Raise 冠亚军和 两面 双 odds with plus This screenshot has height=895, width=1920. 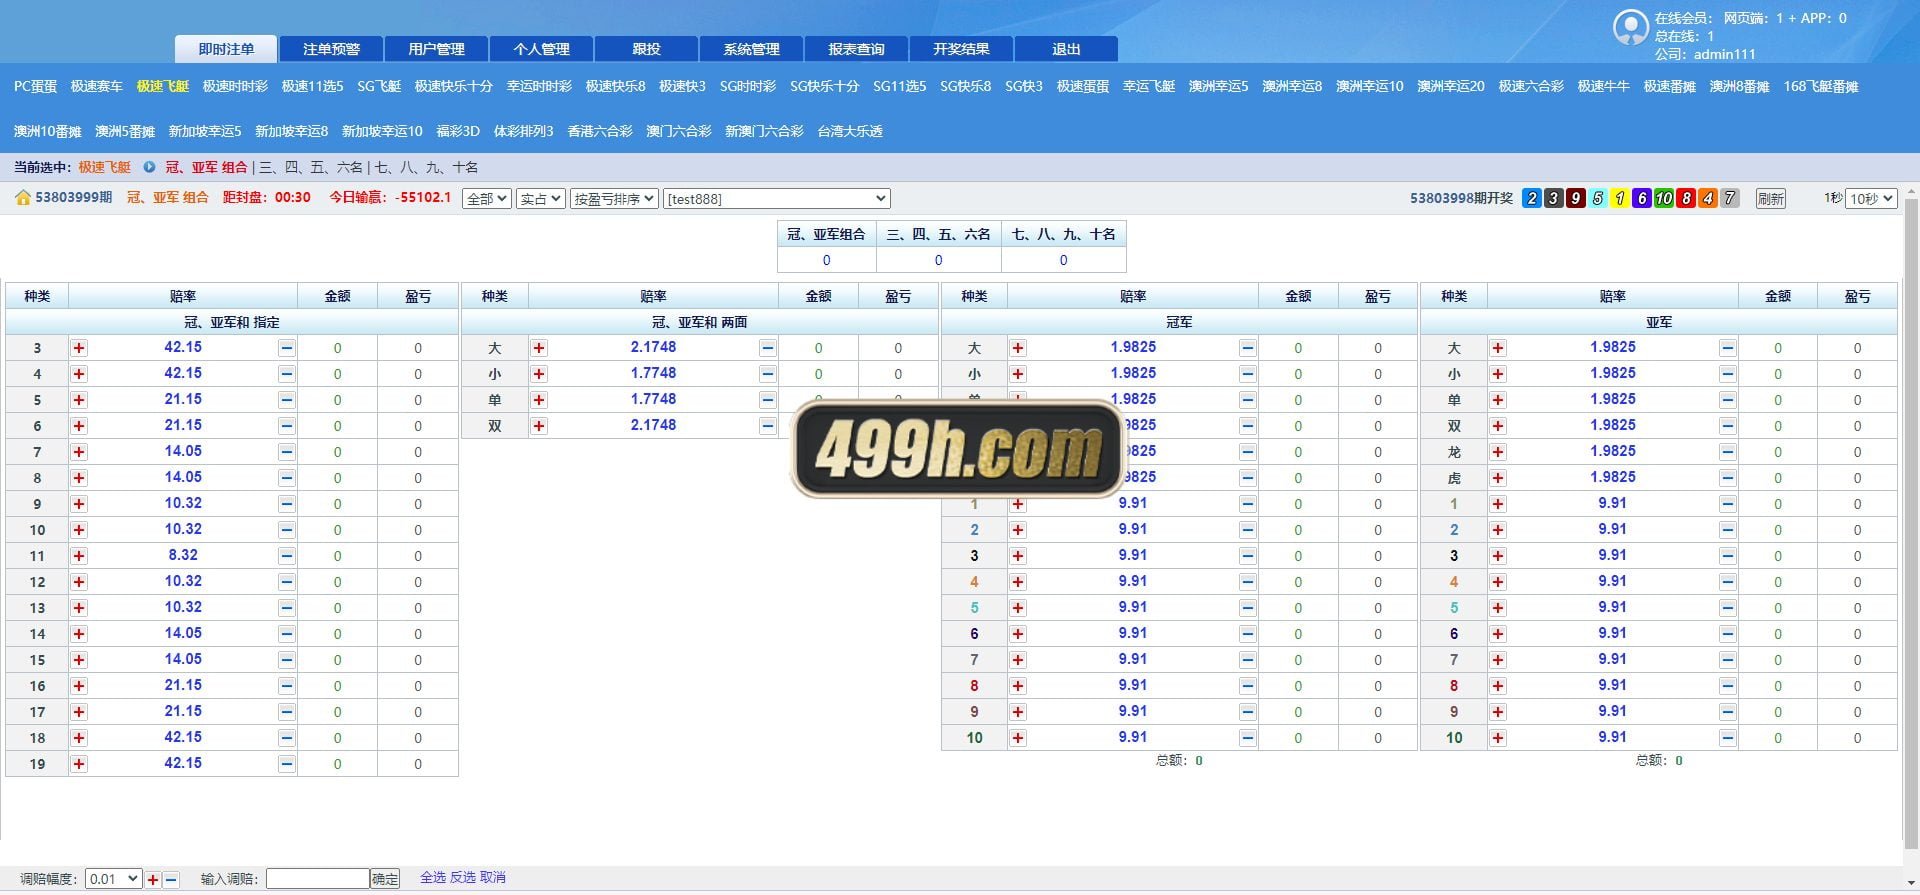(x=539, y=426)
